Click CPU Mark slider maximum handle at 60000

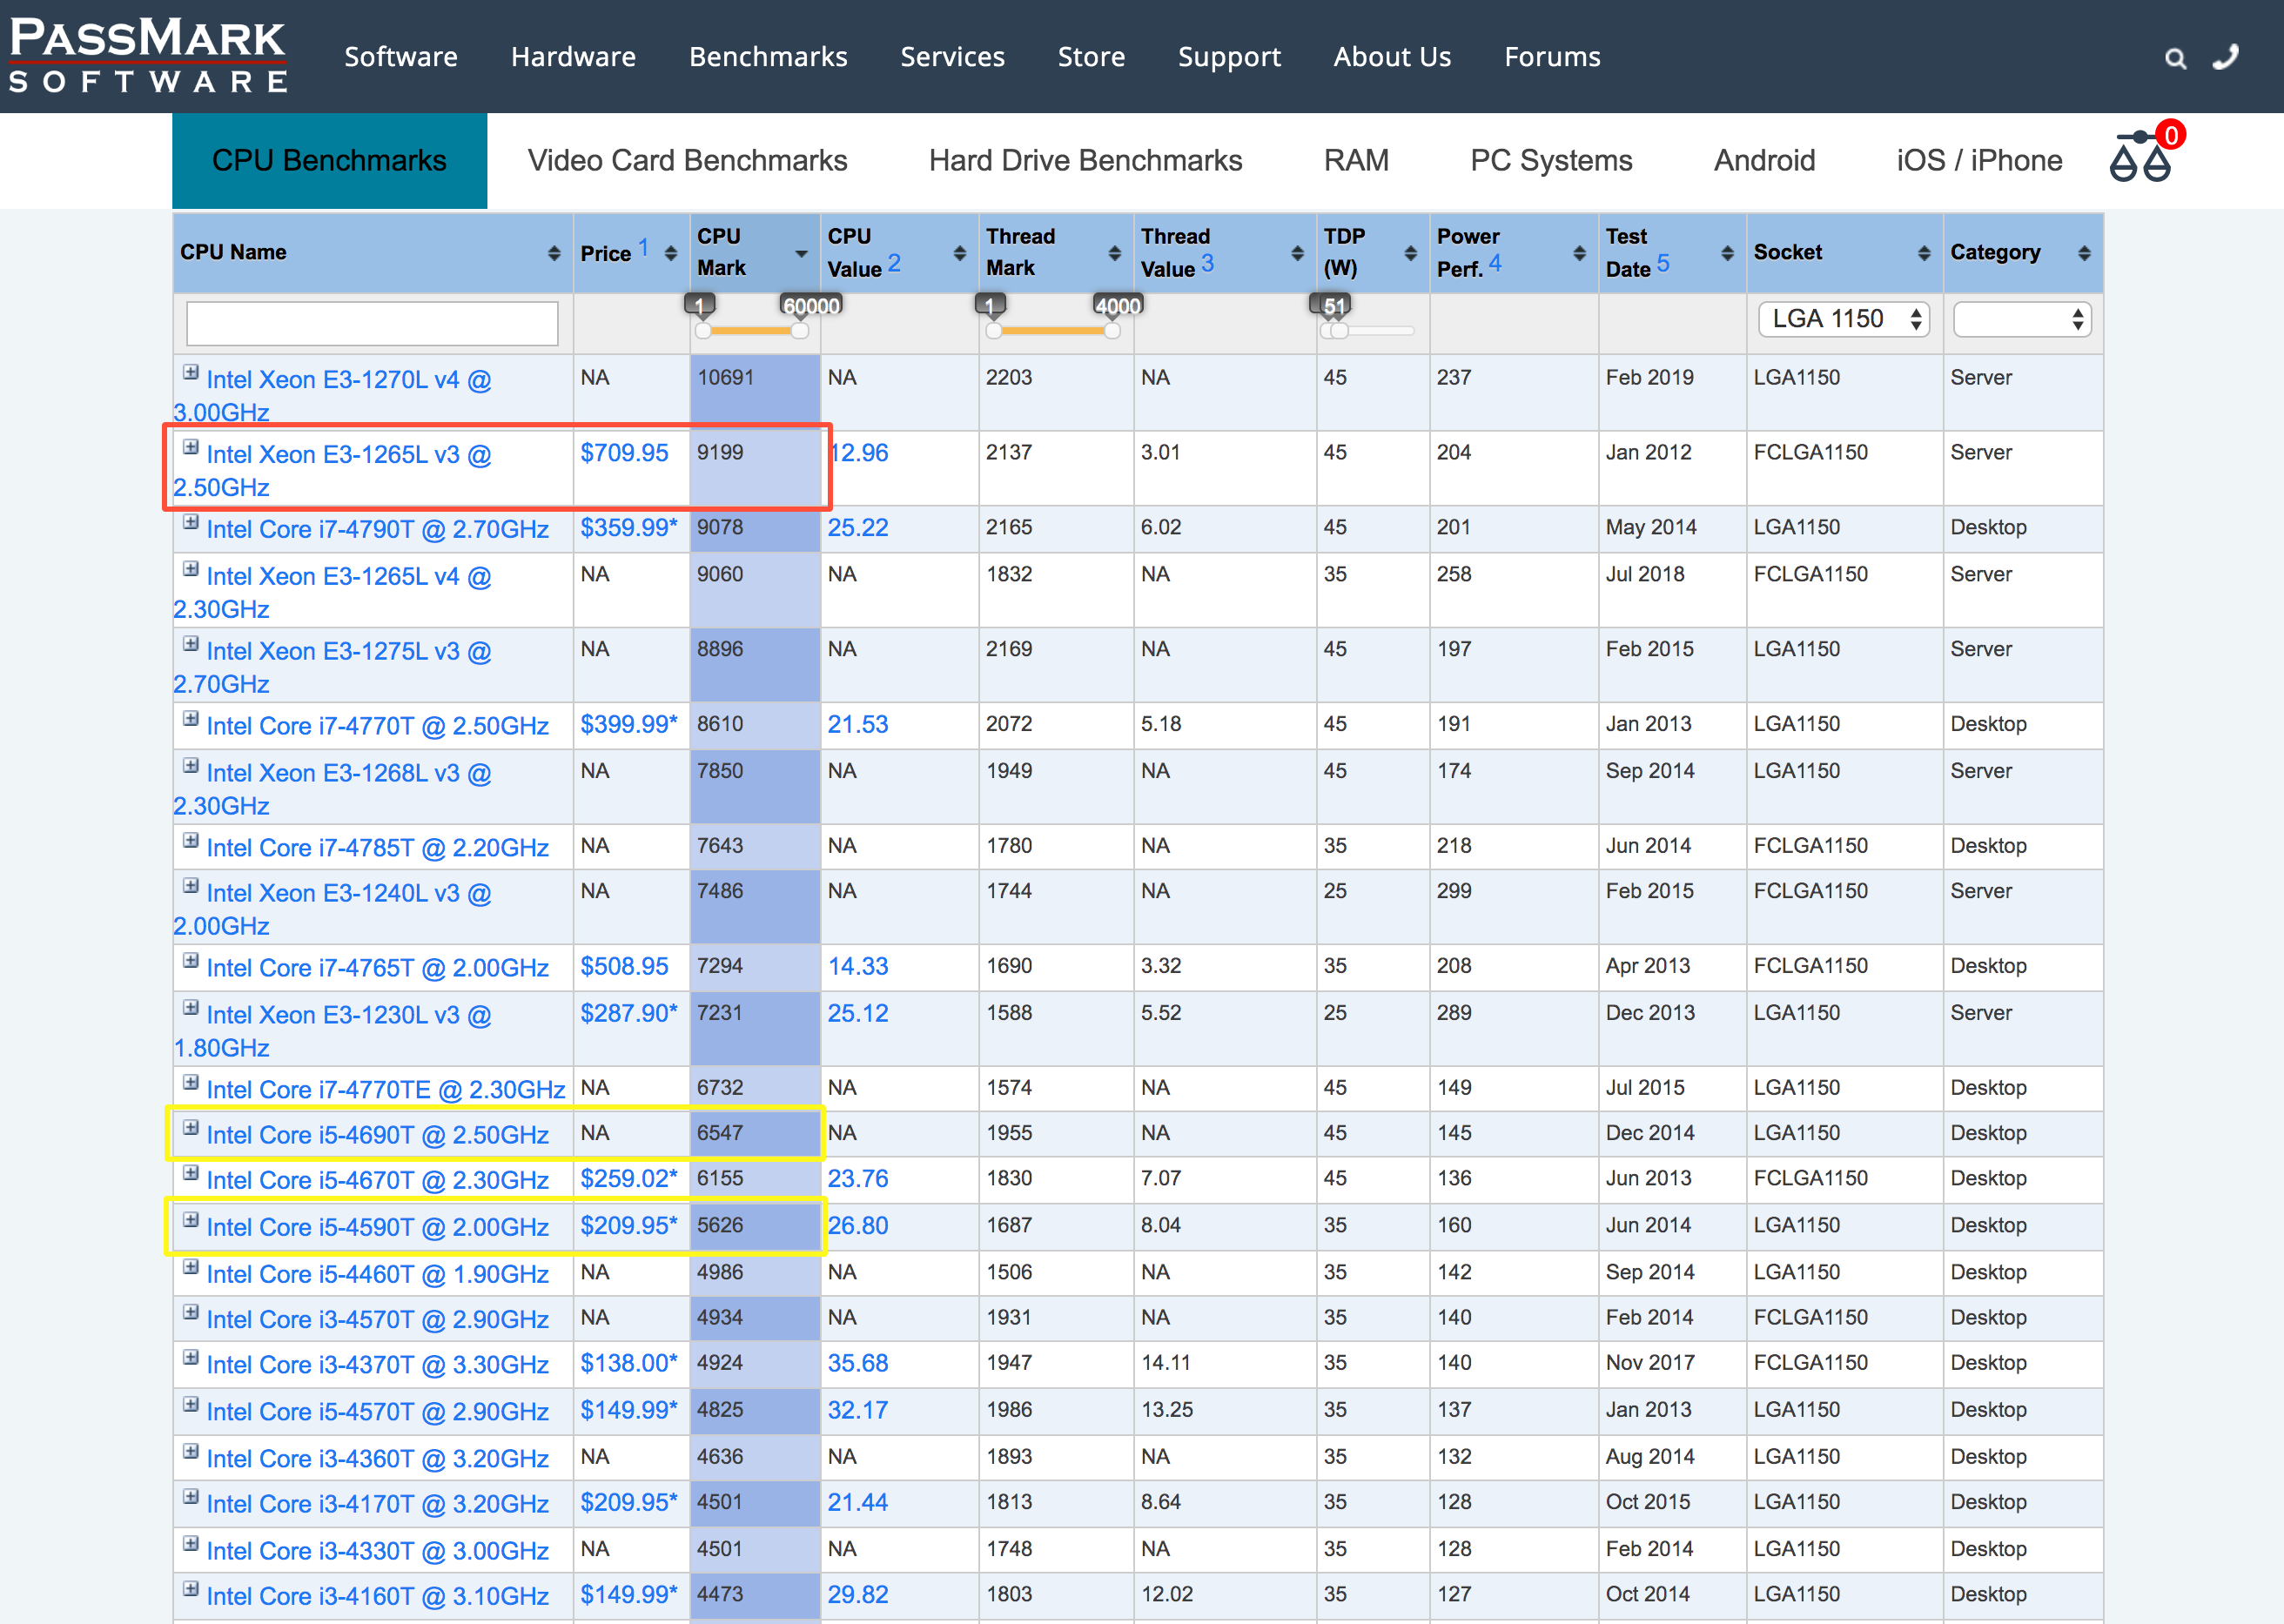800,330
